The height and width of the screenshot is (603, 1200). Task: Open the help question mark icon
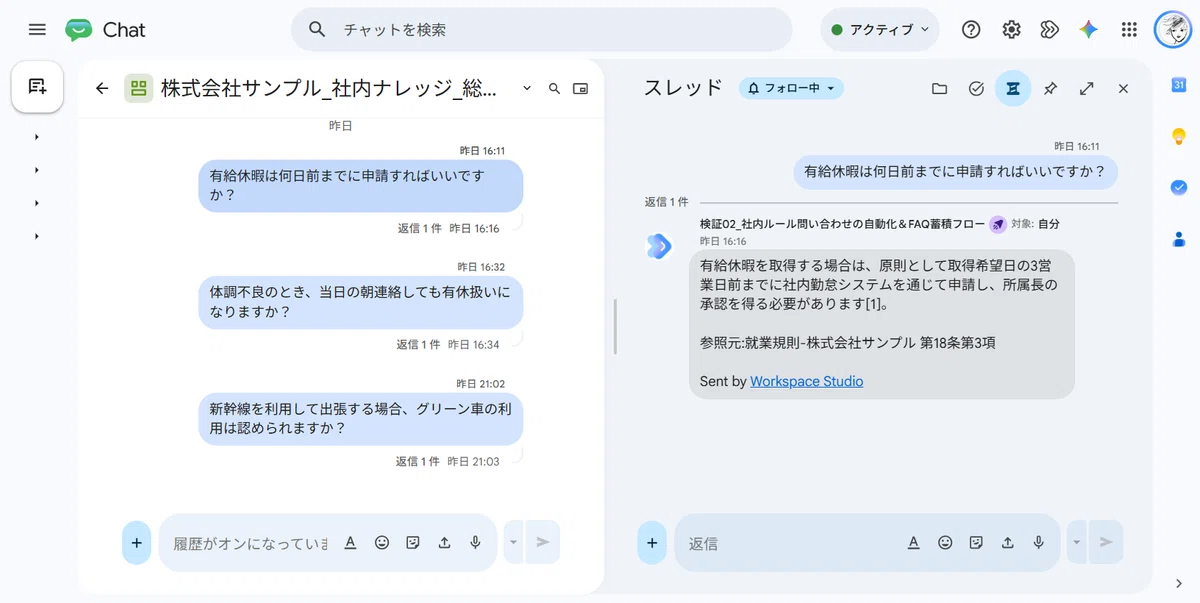click(x=971, y=30)
